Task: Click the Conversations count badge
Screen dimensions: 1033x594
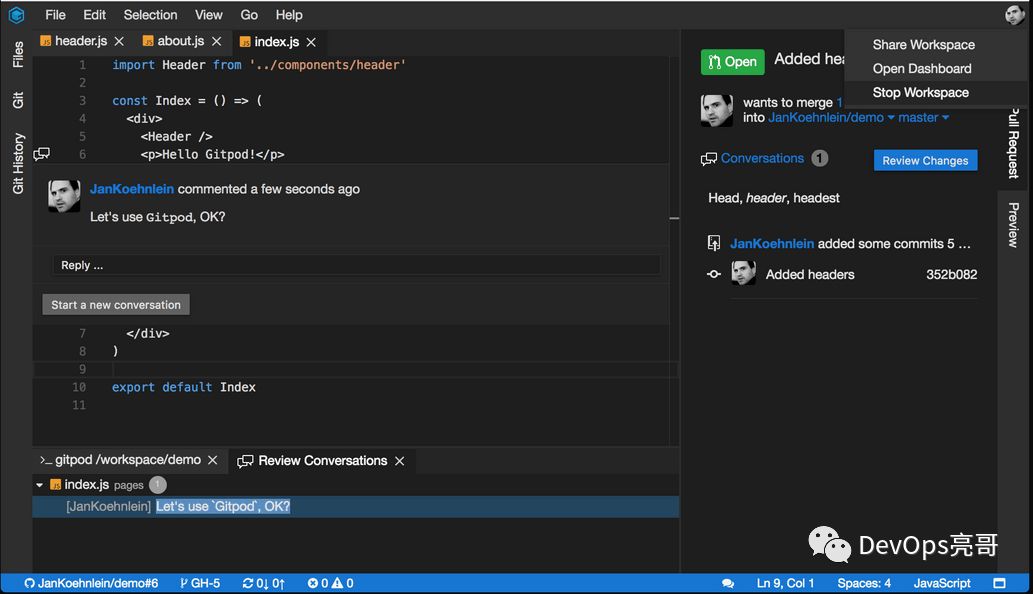Action: pyautogui.click(x=820, y=159)
